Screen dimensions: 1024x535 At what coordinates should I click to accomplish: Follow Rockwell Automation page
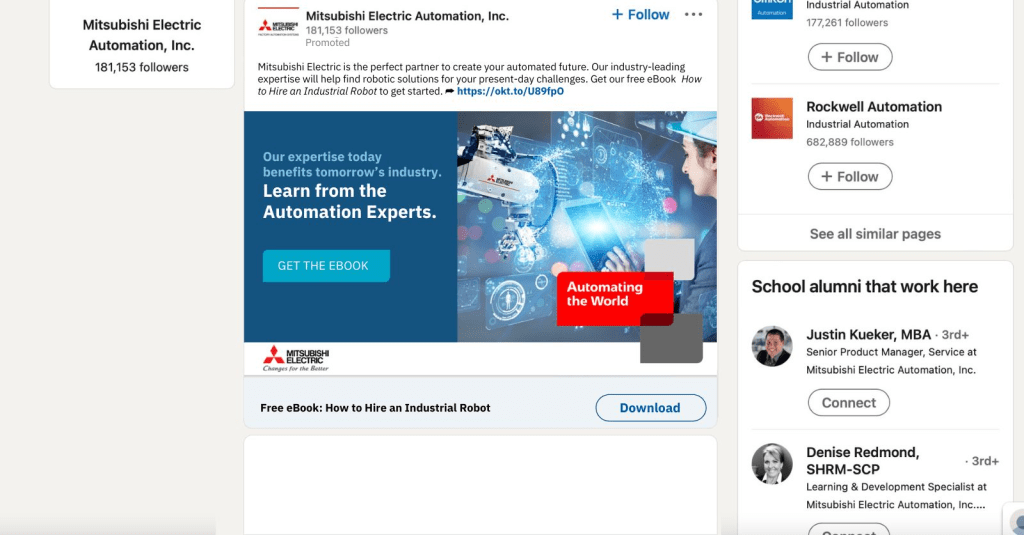pos(850,176)
